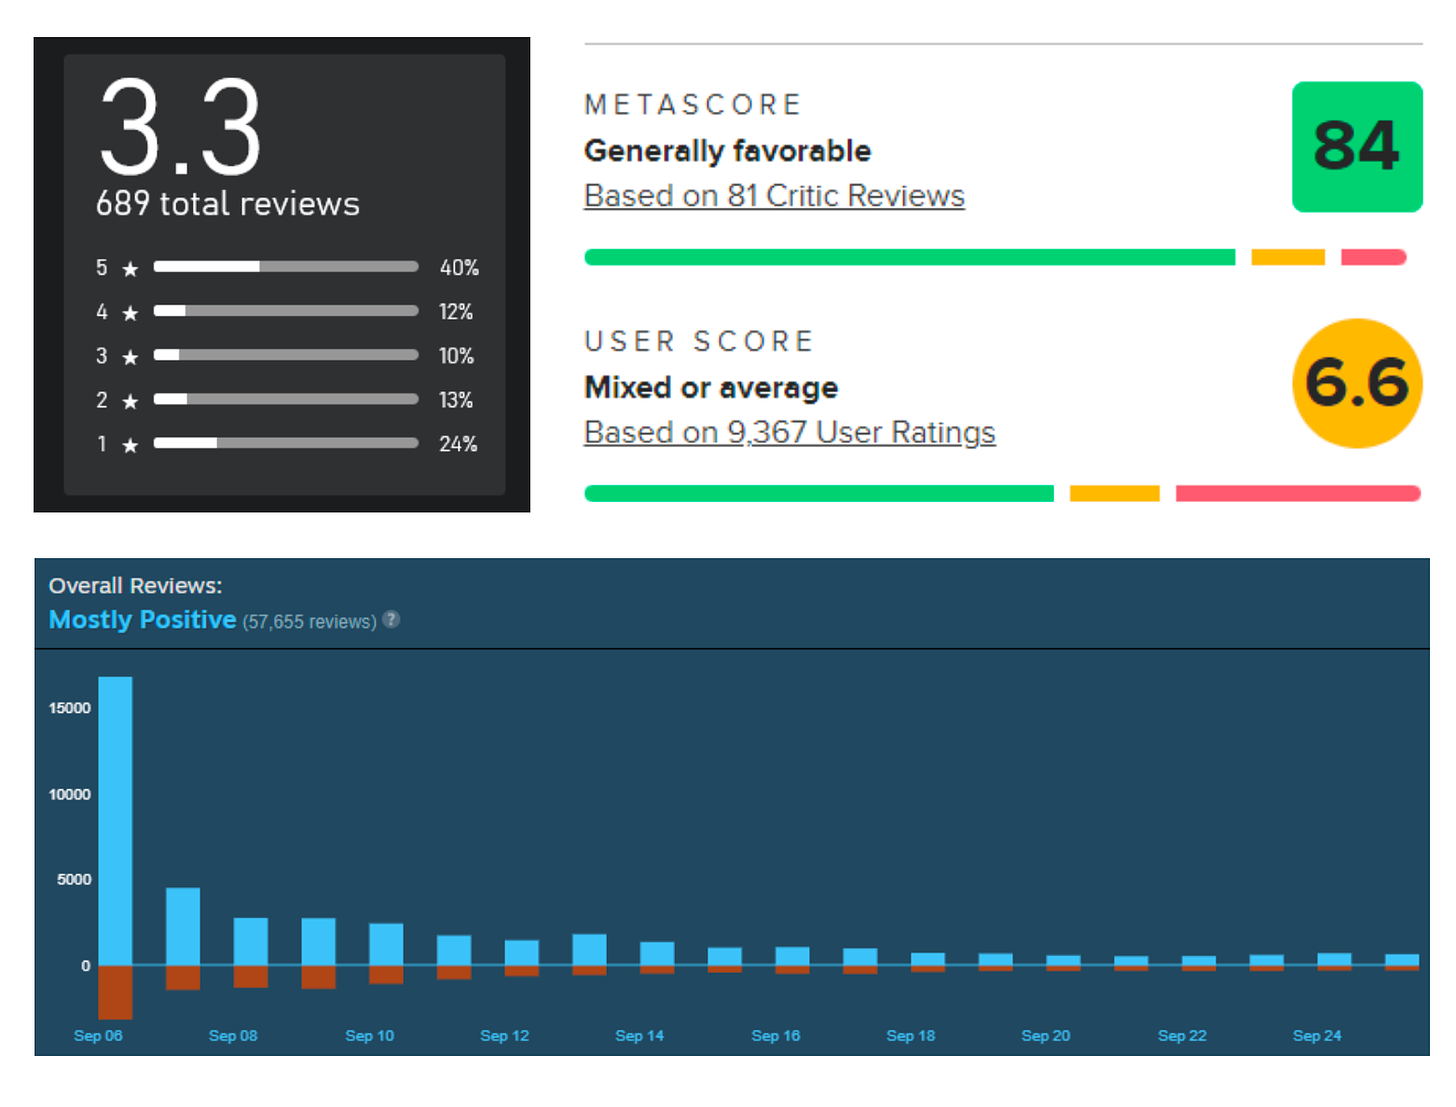
Task: Click the '689 total reviews' text
Action: [x=227, y=204]
